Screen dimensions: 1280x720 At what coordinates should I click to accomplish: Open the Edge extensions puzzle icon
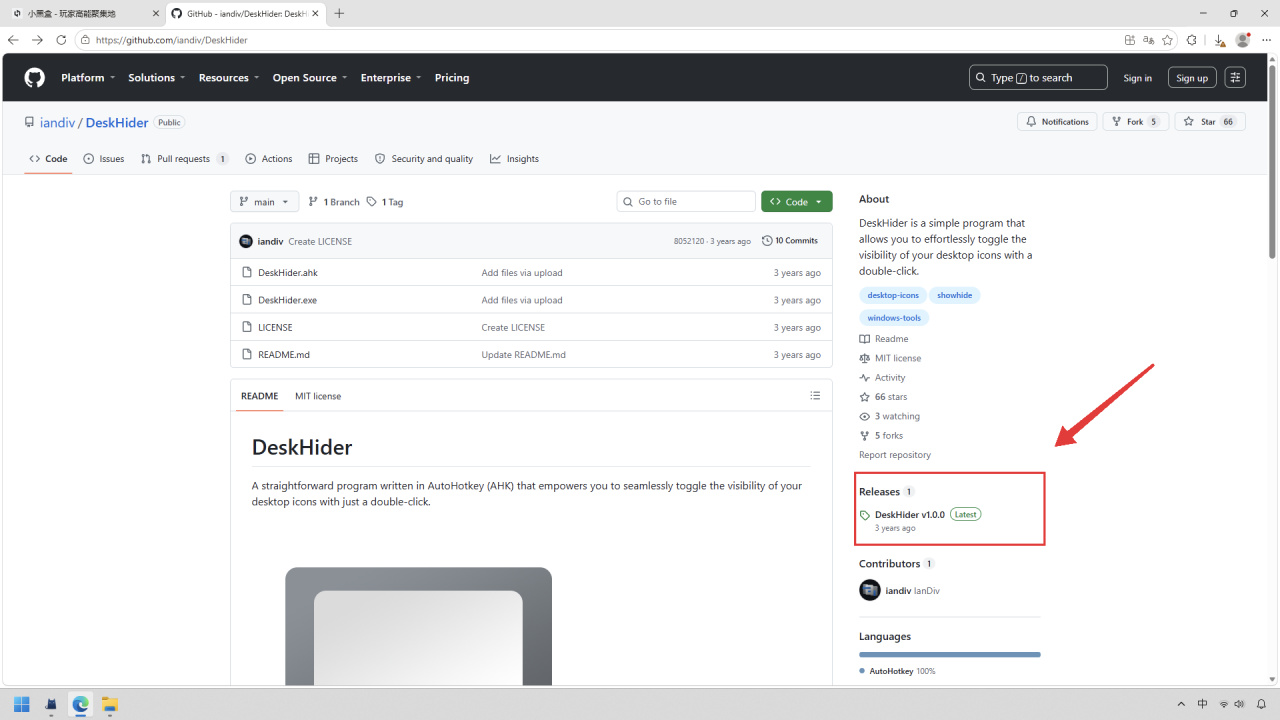1192,40
